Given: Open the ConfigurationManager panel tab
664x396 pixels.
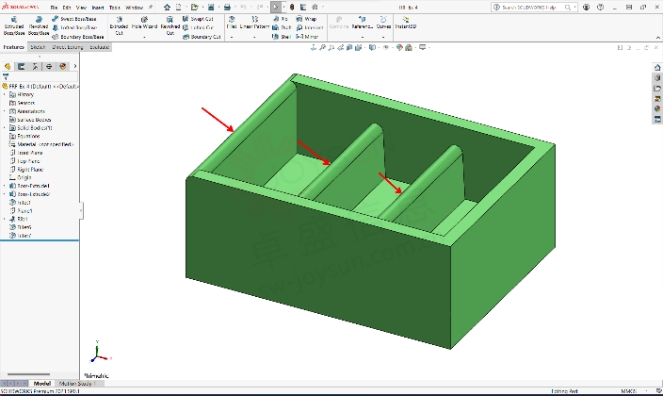Looking at the screenshot, I should coord(35,66).
